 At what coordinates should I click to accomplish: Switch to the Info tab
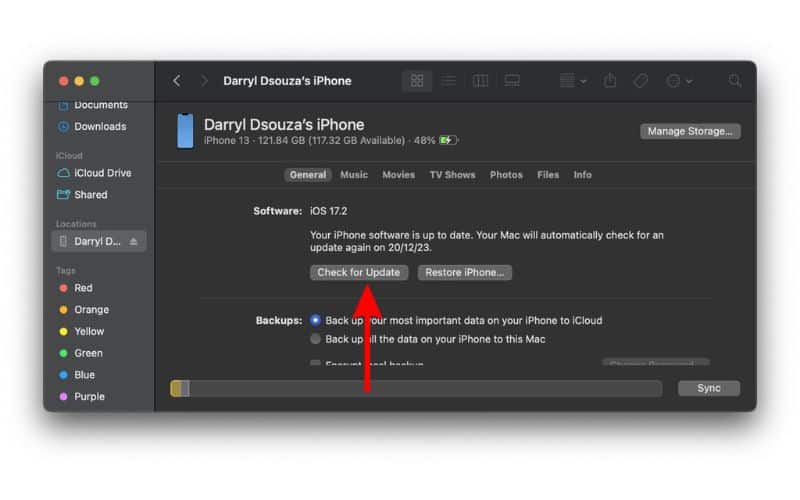583,175
